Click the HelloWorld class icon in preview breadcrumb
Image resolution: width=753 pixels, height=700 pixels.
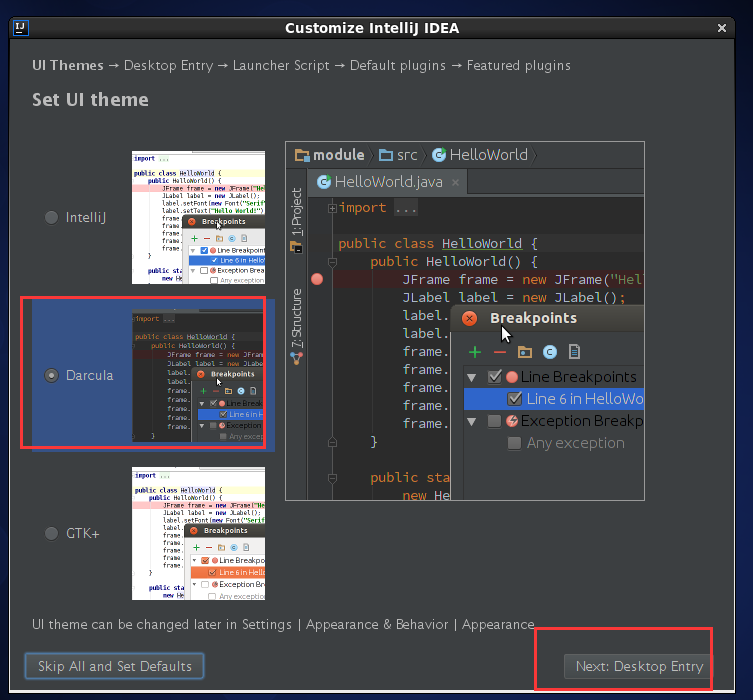click(439, 155)
